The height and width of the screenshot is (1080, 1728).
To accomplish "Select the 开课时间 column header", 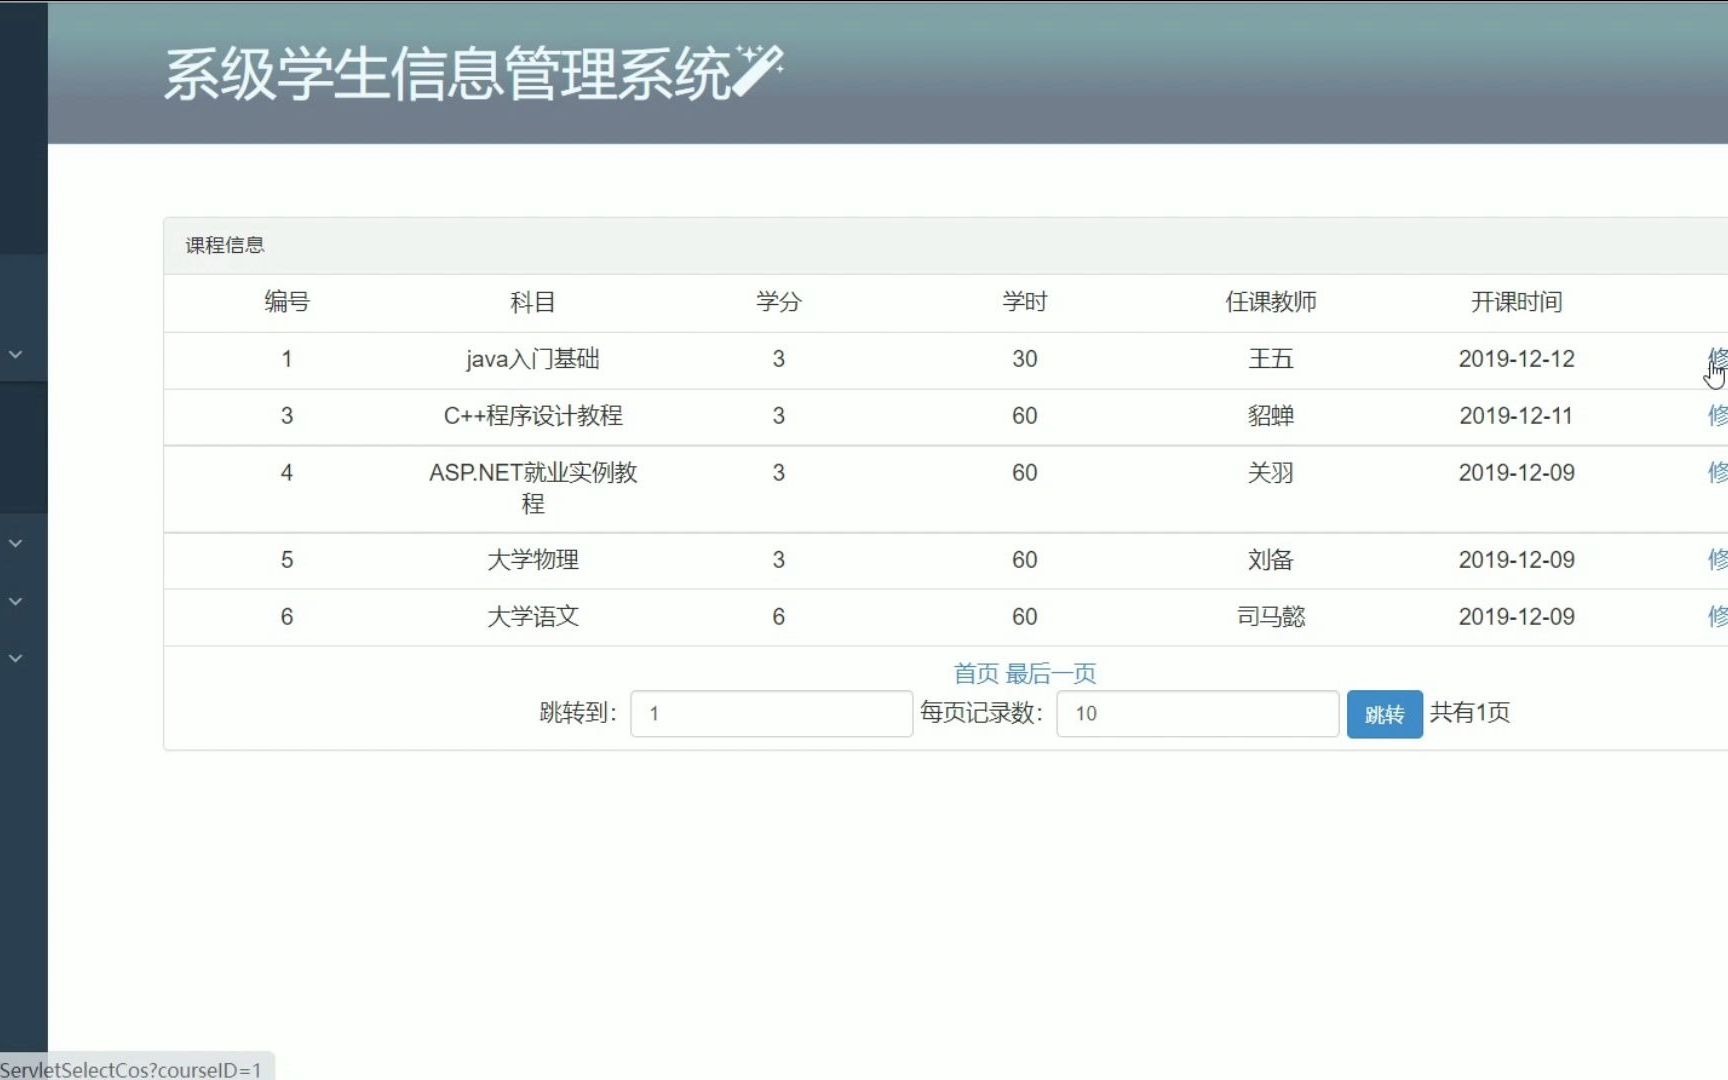I will coord(1517,302).
